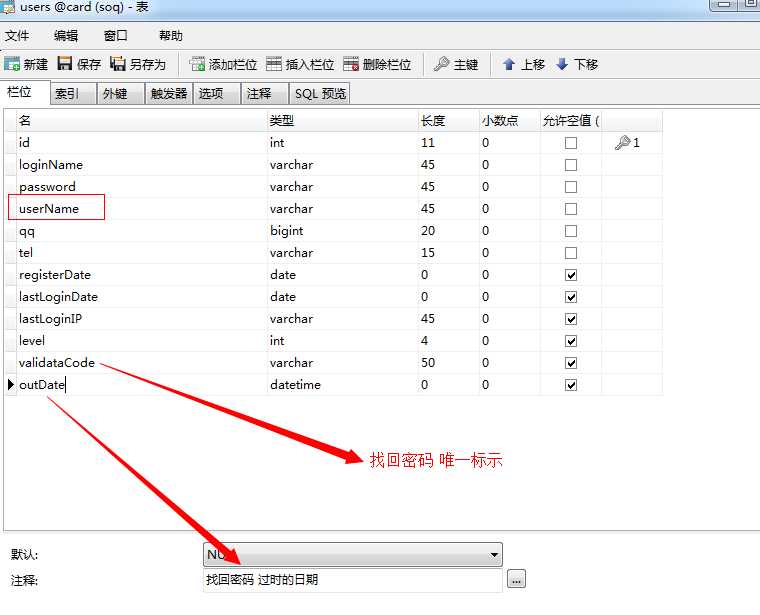Image resolution: width=760 pixels, height=615 pixels.
Task: Click the 插入栏位 (Insert Field) icon
Action: tap(274, 63)
